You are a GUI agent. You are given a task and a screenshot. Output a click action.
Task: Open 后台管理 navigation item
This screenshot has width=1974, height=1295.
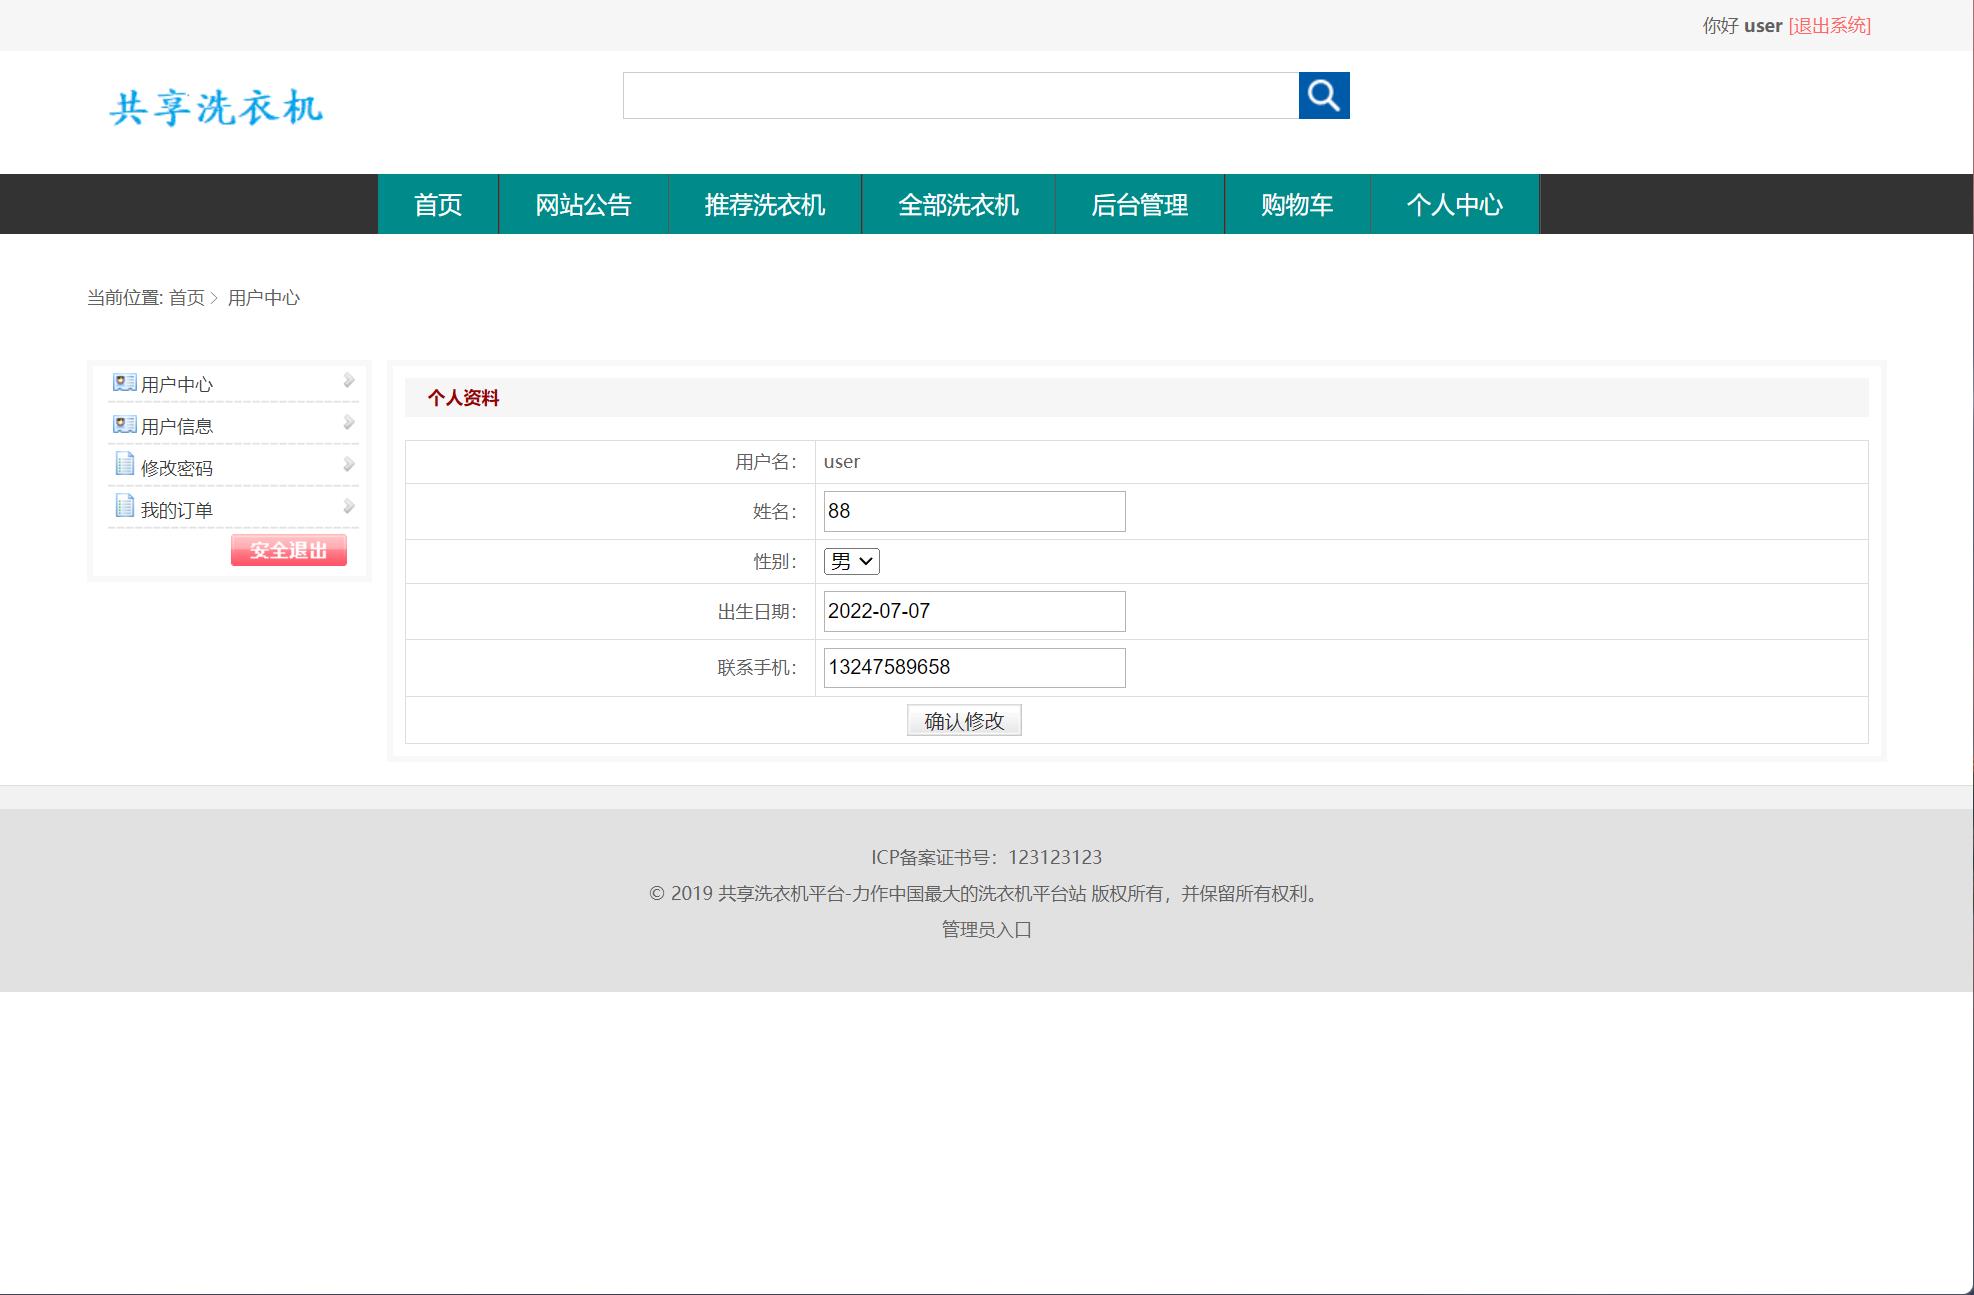click(1139, 205)
